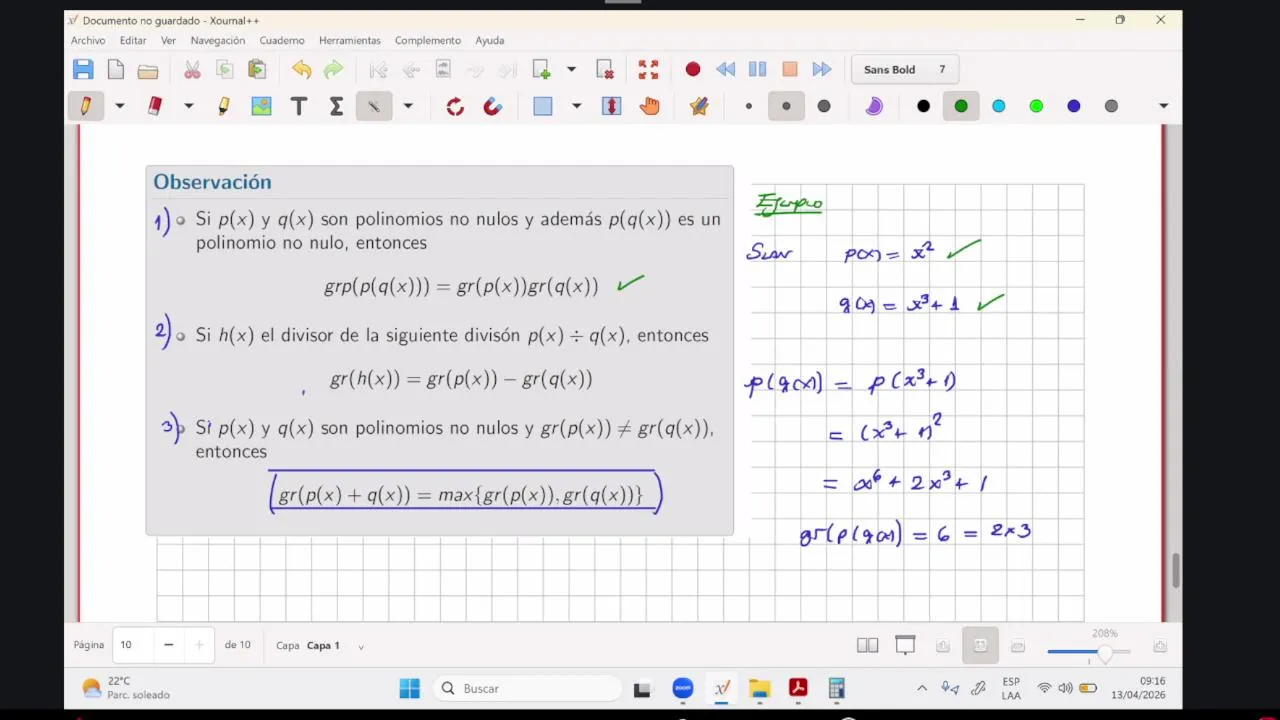Save the document with the floppy disk icon
The height and width of the screenshot is (720, 1280).
(x=83, y=69)
